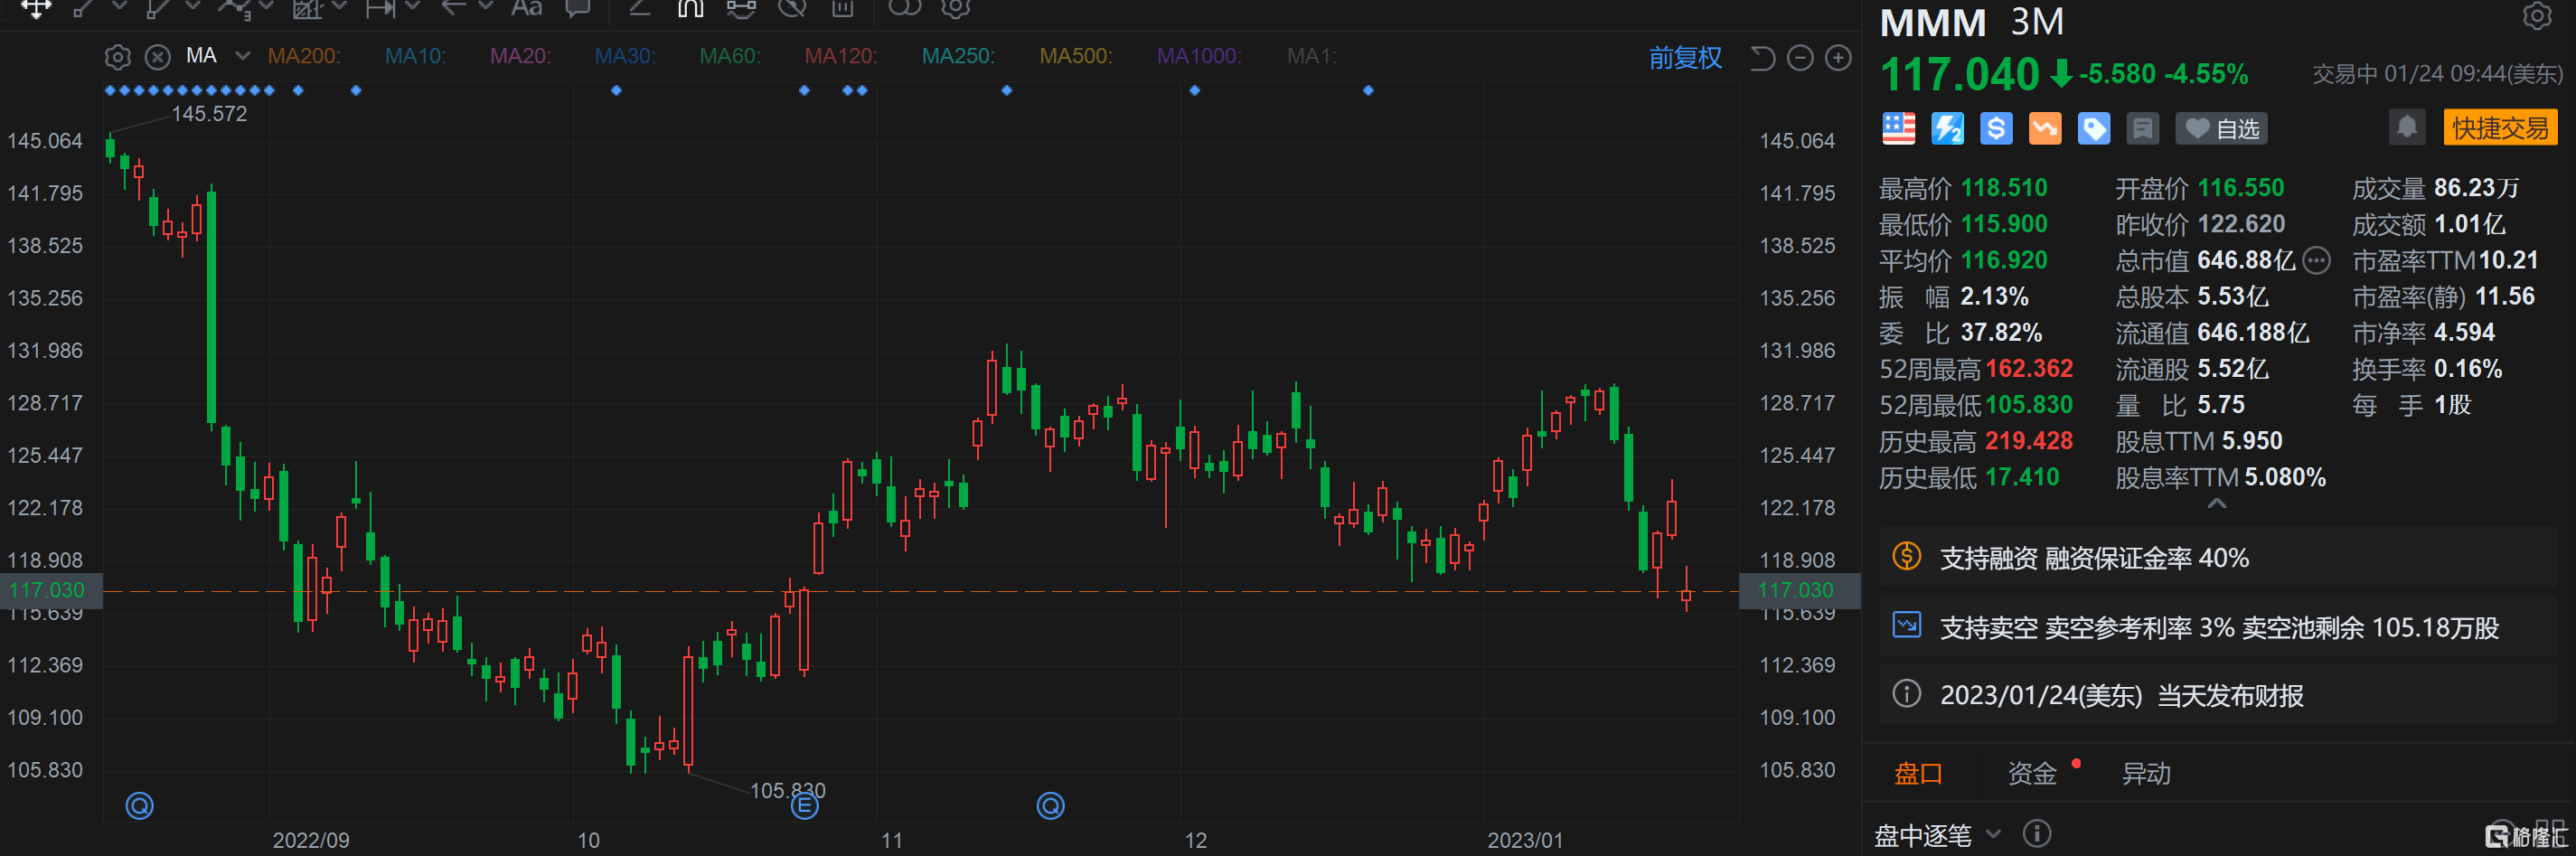
Task: Click the locked-drawing sync icon in toolbar
Action: coord(741,8)
